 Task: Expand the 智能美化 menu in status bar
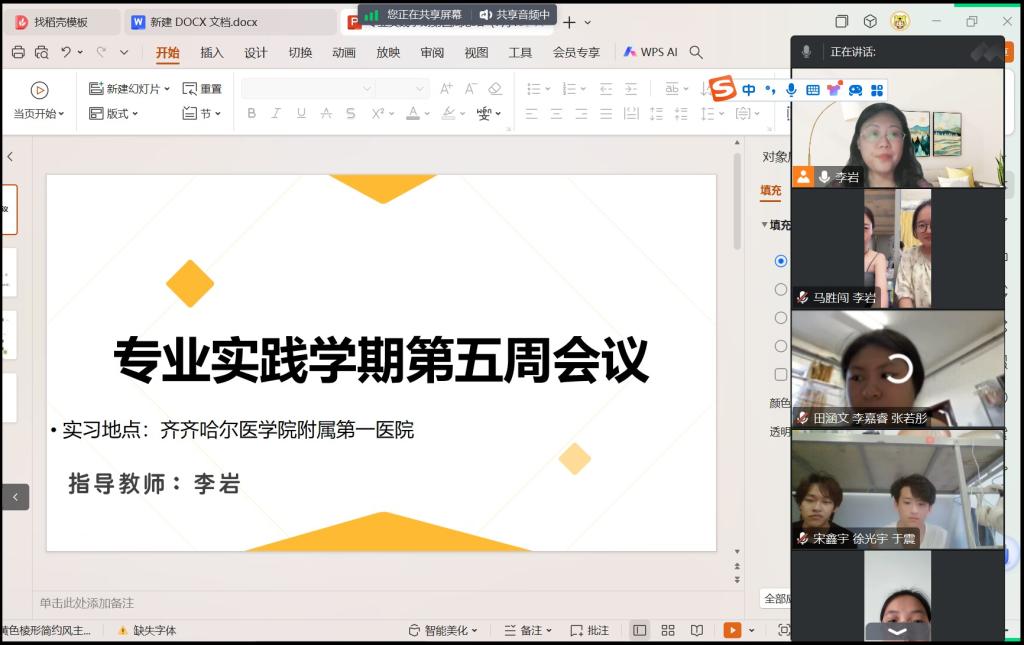click(443, 630)
